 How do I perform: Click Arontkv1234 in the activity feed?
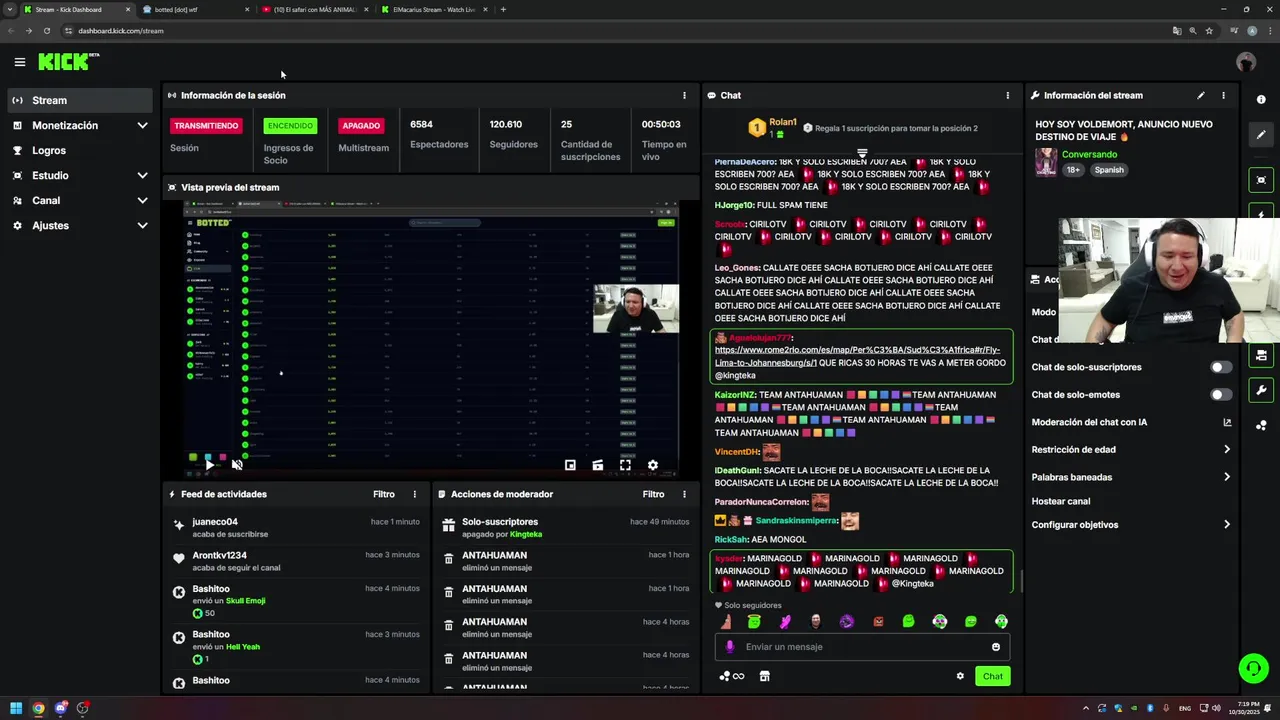(219, 555)
